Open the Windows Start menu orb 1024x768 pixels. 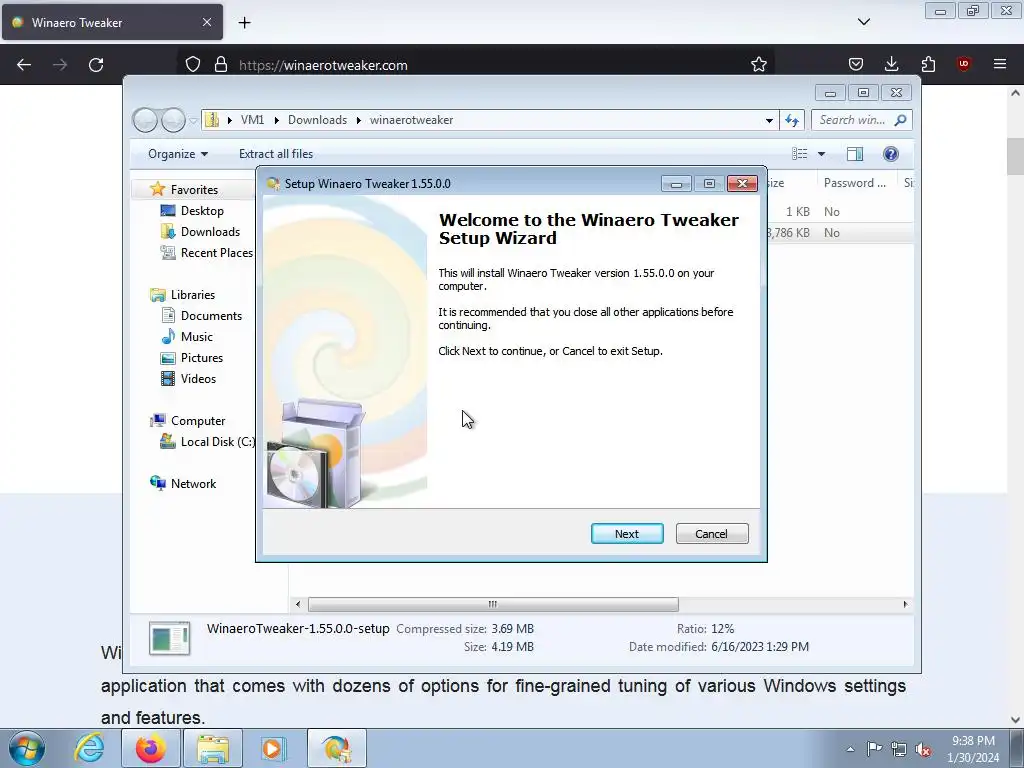(x=26, y=748)
